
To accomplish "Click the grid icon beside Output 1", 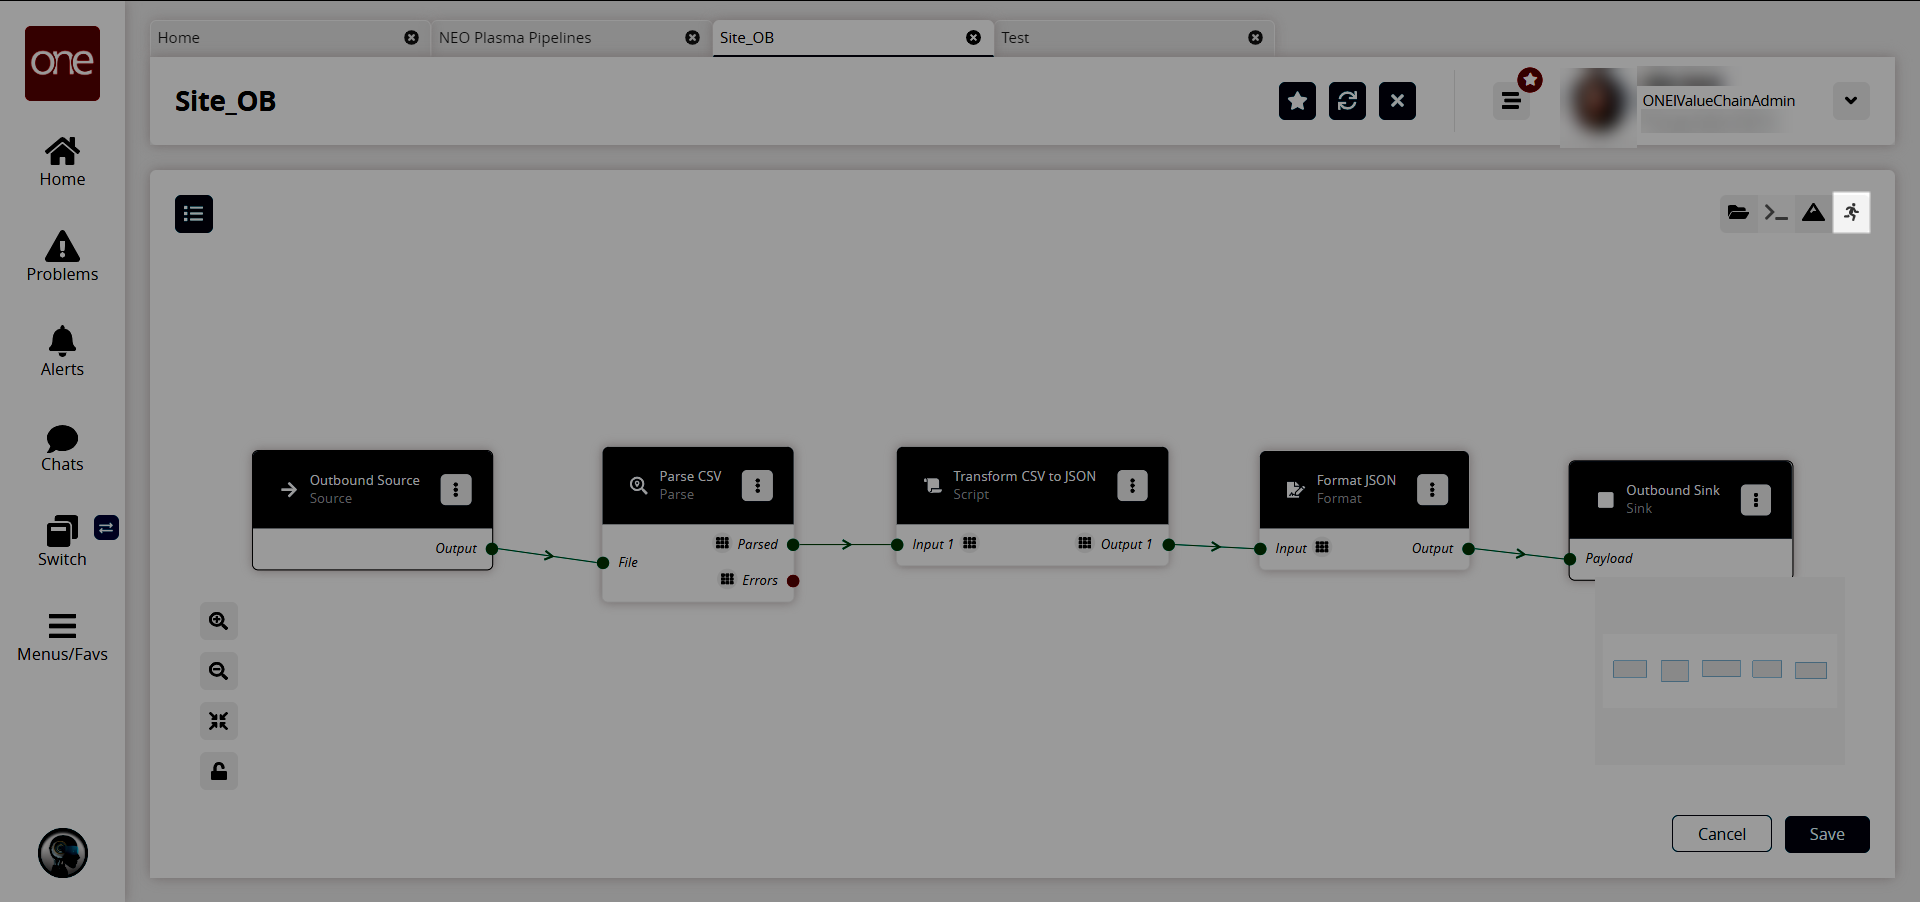I will pos(1085,543).
